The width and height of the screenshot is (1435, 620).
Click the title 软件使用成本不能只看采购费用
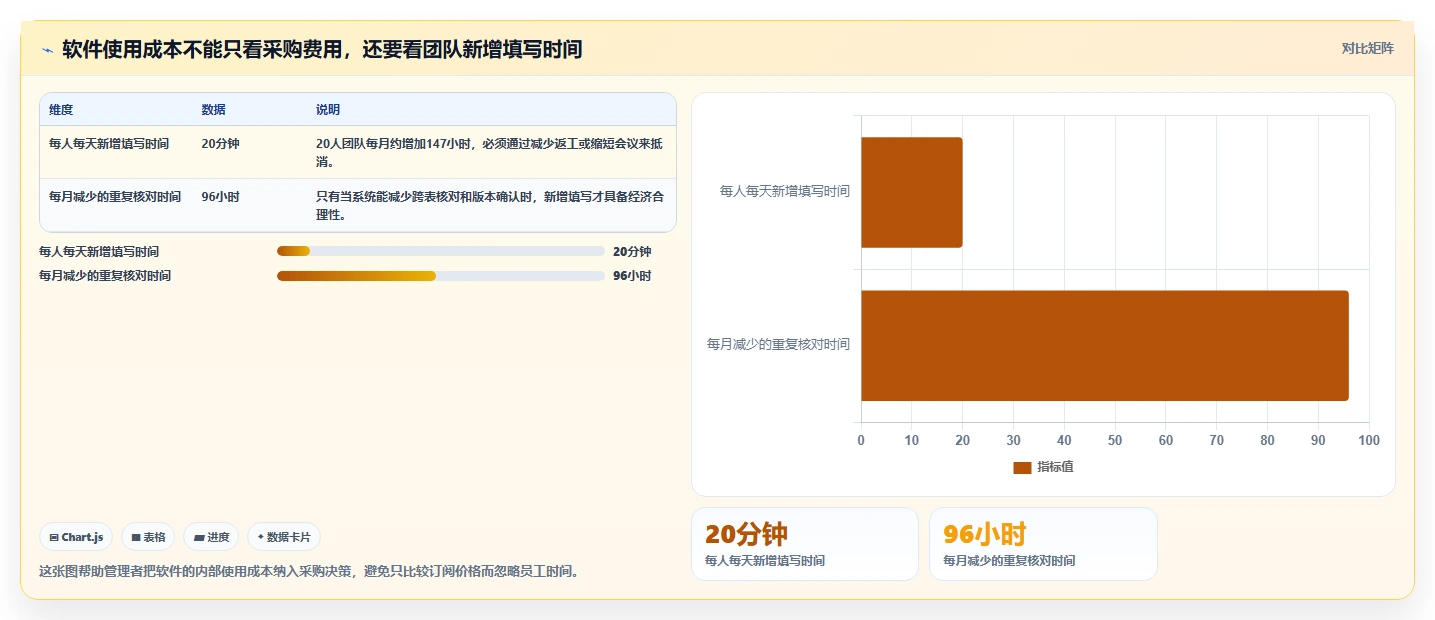click(x=322, y=49)
